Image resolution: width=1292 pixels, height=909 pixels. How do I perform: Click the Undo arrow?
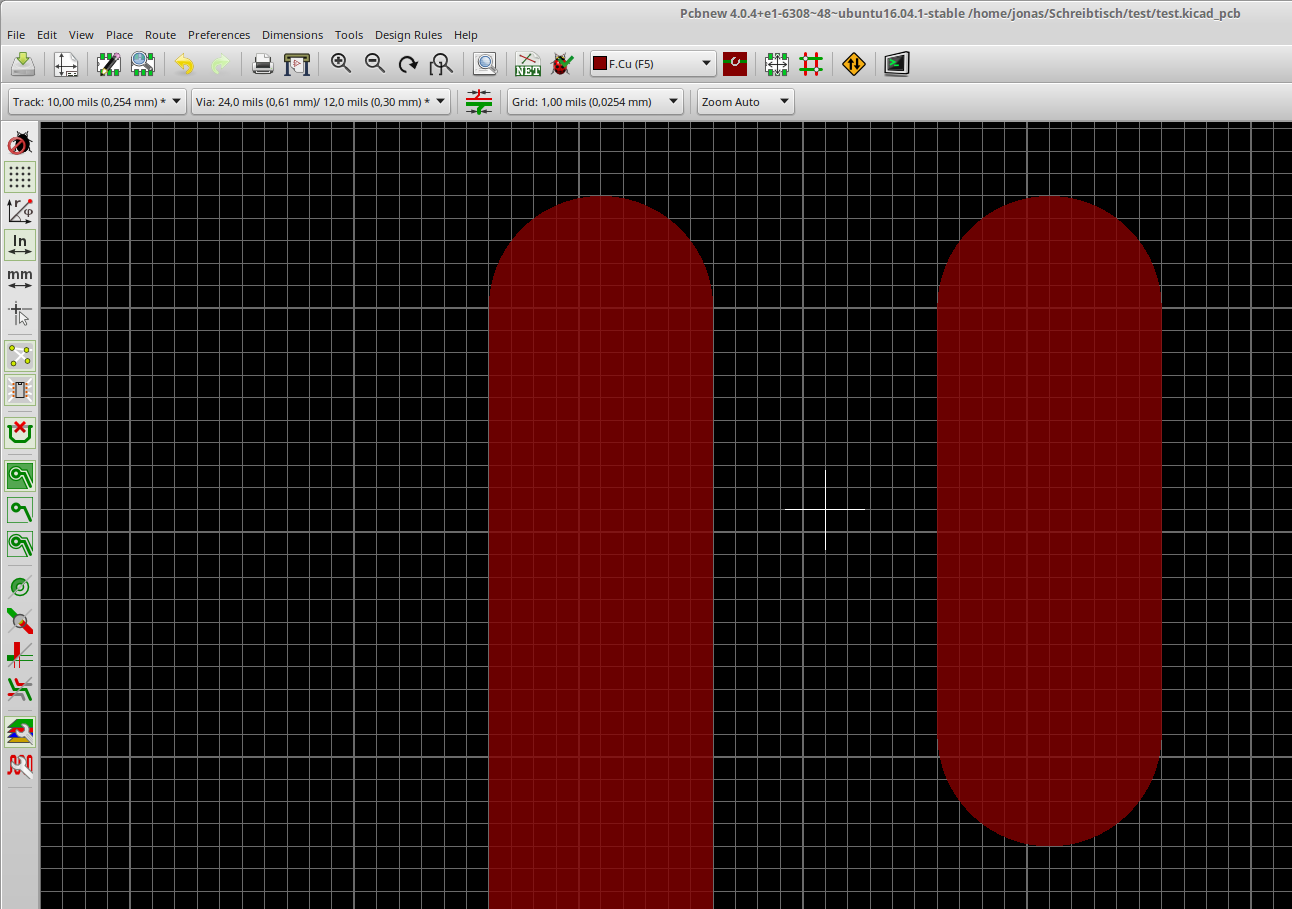[x=184, y=65]
